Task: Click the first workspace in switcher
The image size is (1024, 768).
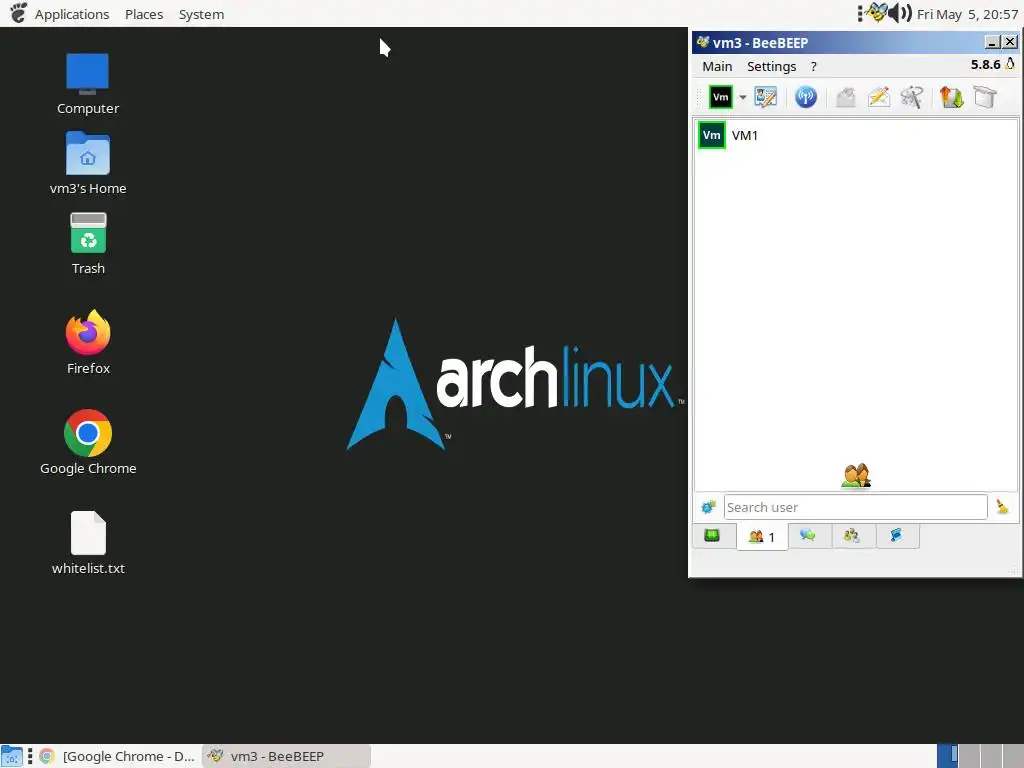Action: pyautogui.click(x=947, y=756)
